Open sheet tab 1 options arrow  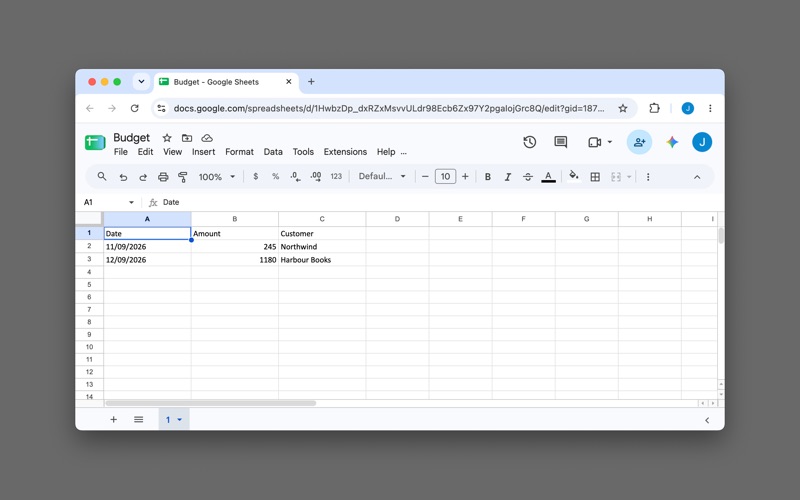pyautogui.click(x=180, y=420)
